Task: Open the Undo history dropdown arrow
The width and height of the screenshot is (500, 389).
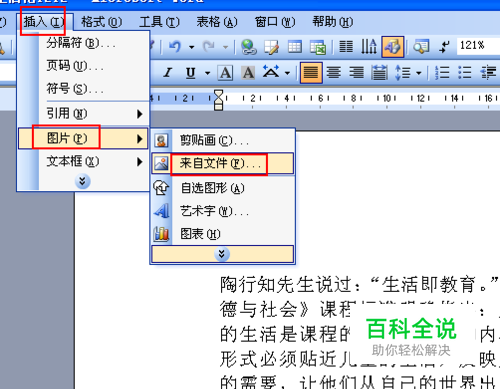Action: pyautogui.click(x=192, y=47)
